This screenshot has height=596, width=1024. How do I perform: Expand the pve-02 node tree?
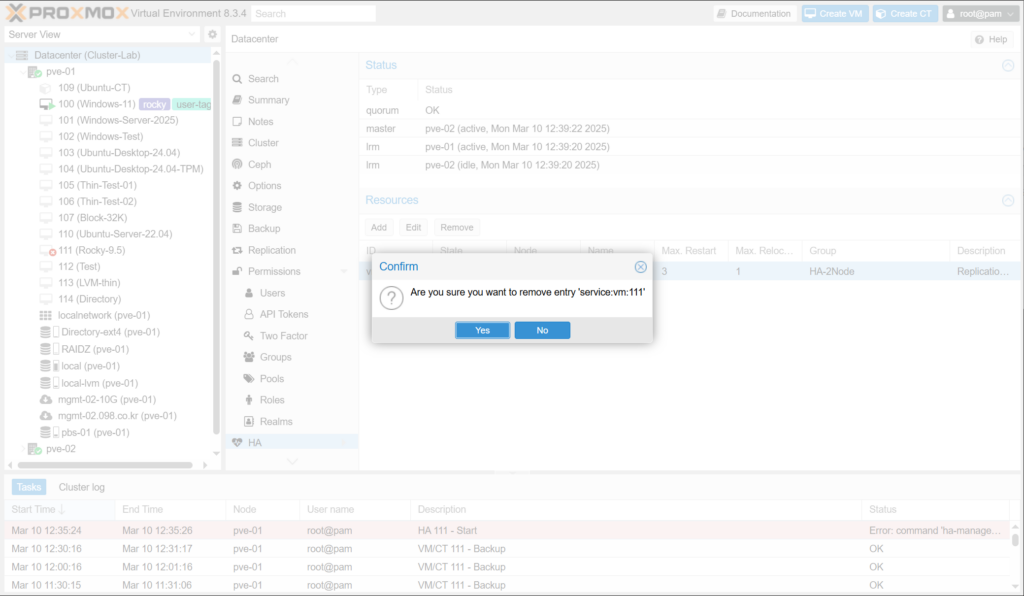(x=22, y=449)
